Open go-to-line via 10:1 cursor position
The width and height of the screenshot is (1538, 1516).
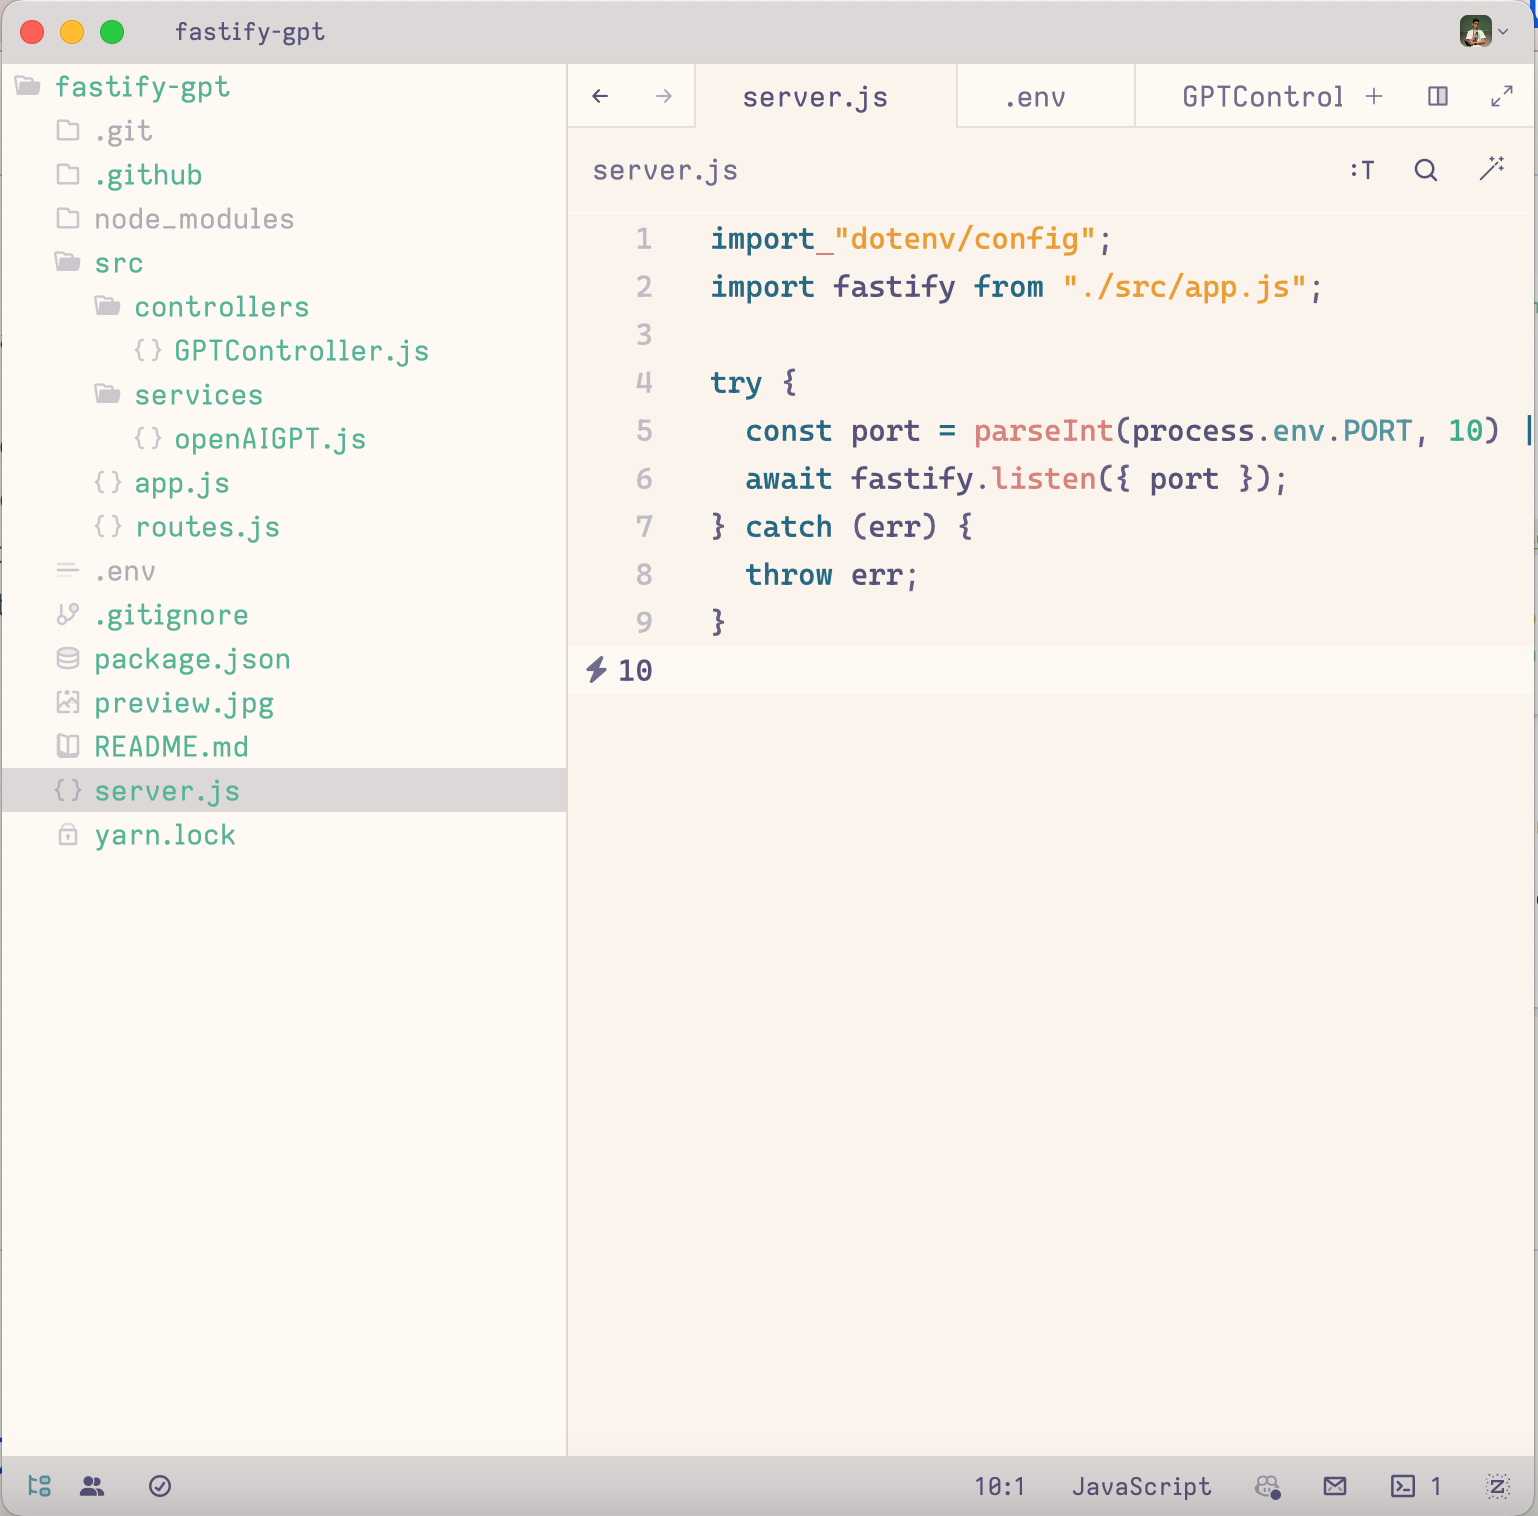[x=1000, y=1486]
